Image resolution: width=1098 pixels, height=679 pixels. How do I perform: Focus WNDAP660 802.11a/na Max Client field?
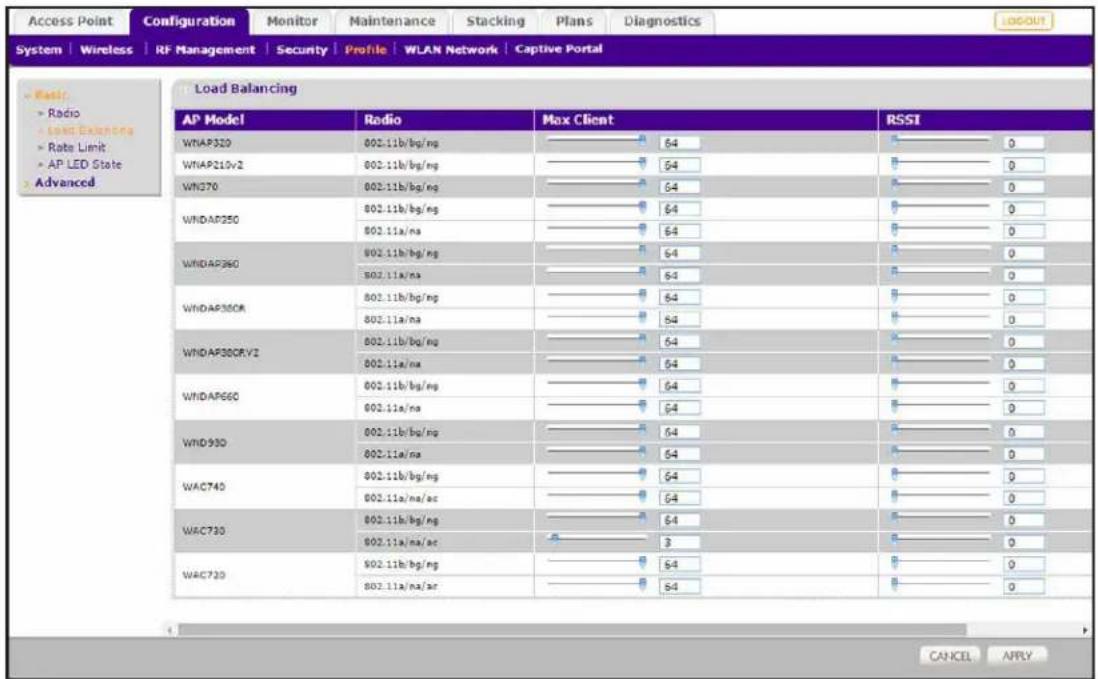tap(679, 408)
